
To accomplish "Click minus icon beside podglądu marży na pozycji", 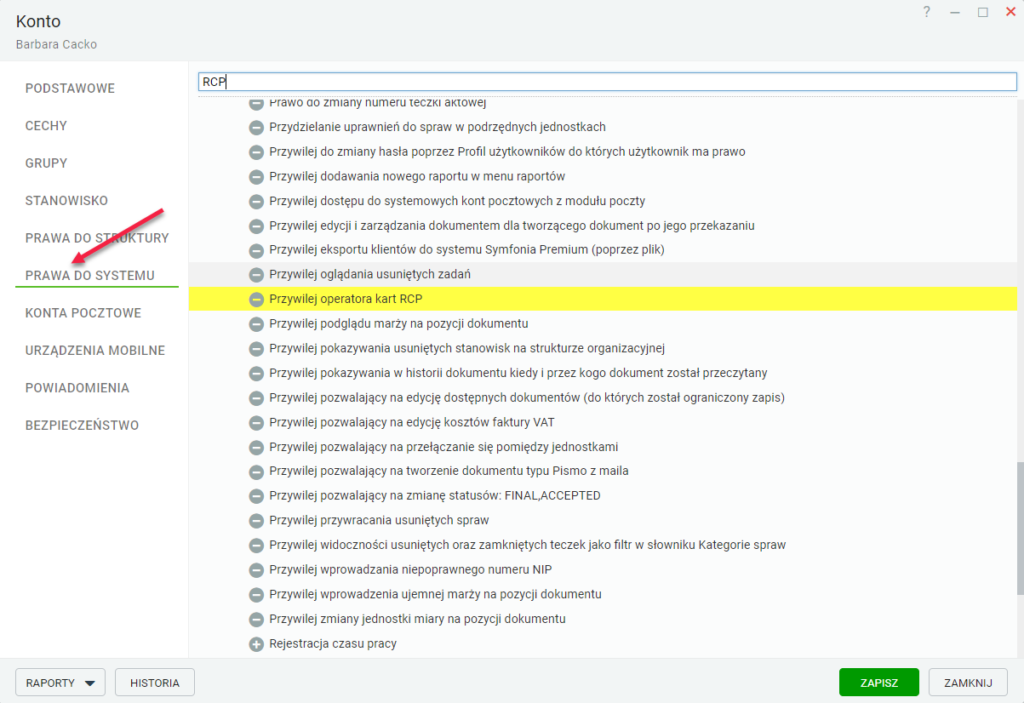I will pyautogui.click(x=256, y=324).
